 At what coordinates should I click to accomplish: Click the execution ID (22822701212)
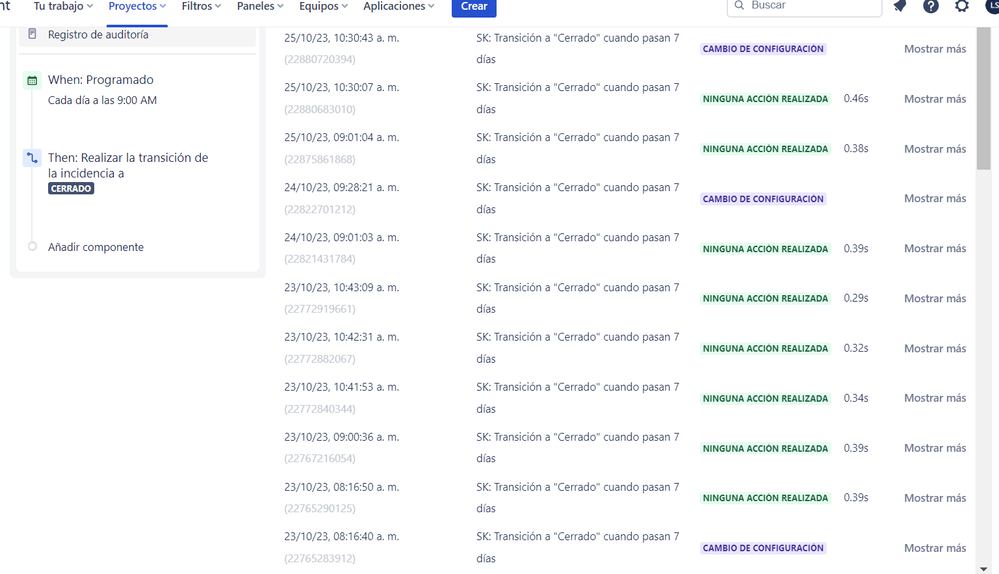[320, 209]
